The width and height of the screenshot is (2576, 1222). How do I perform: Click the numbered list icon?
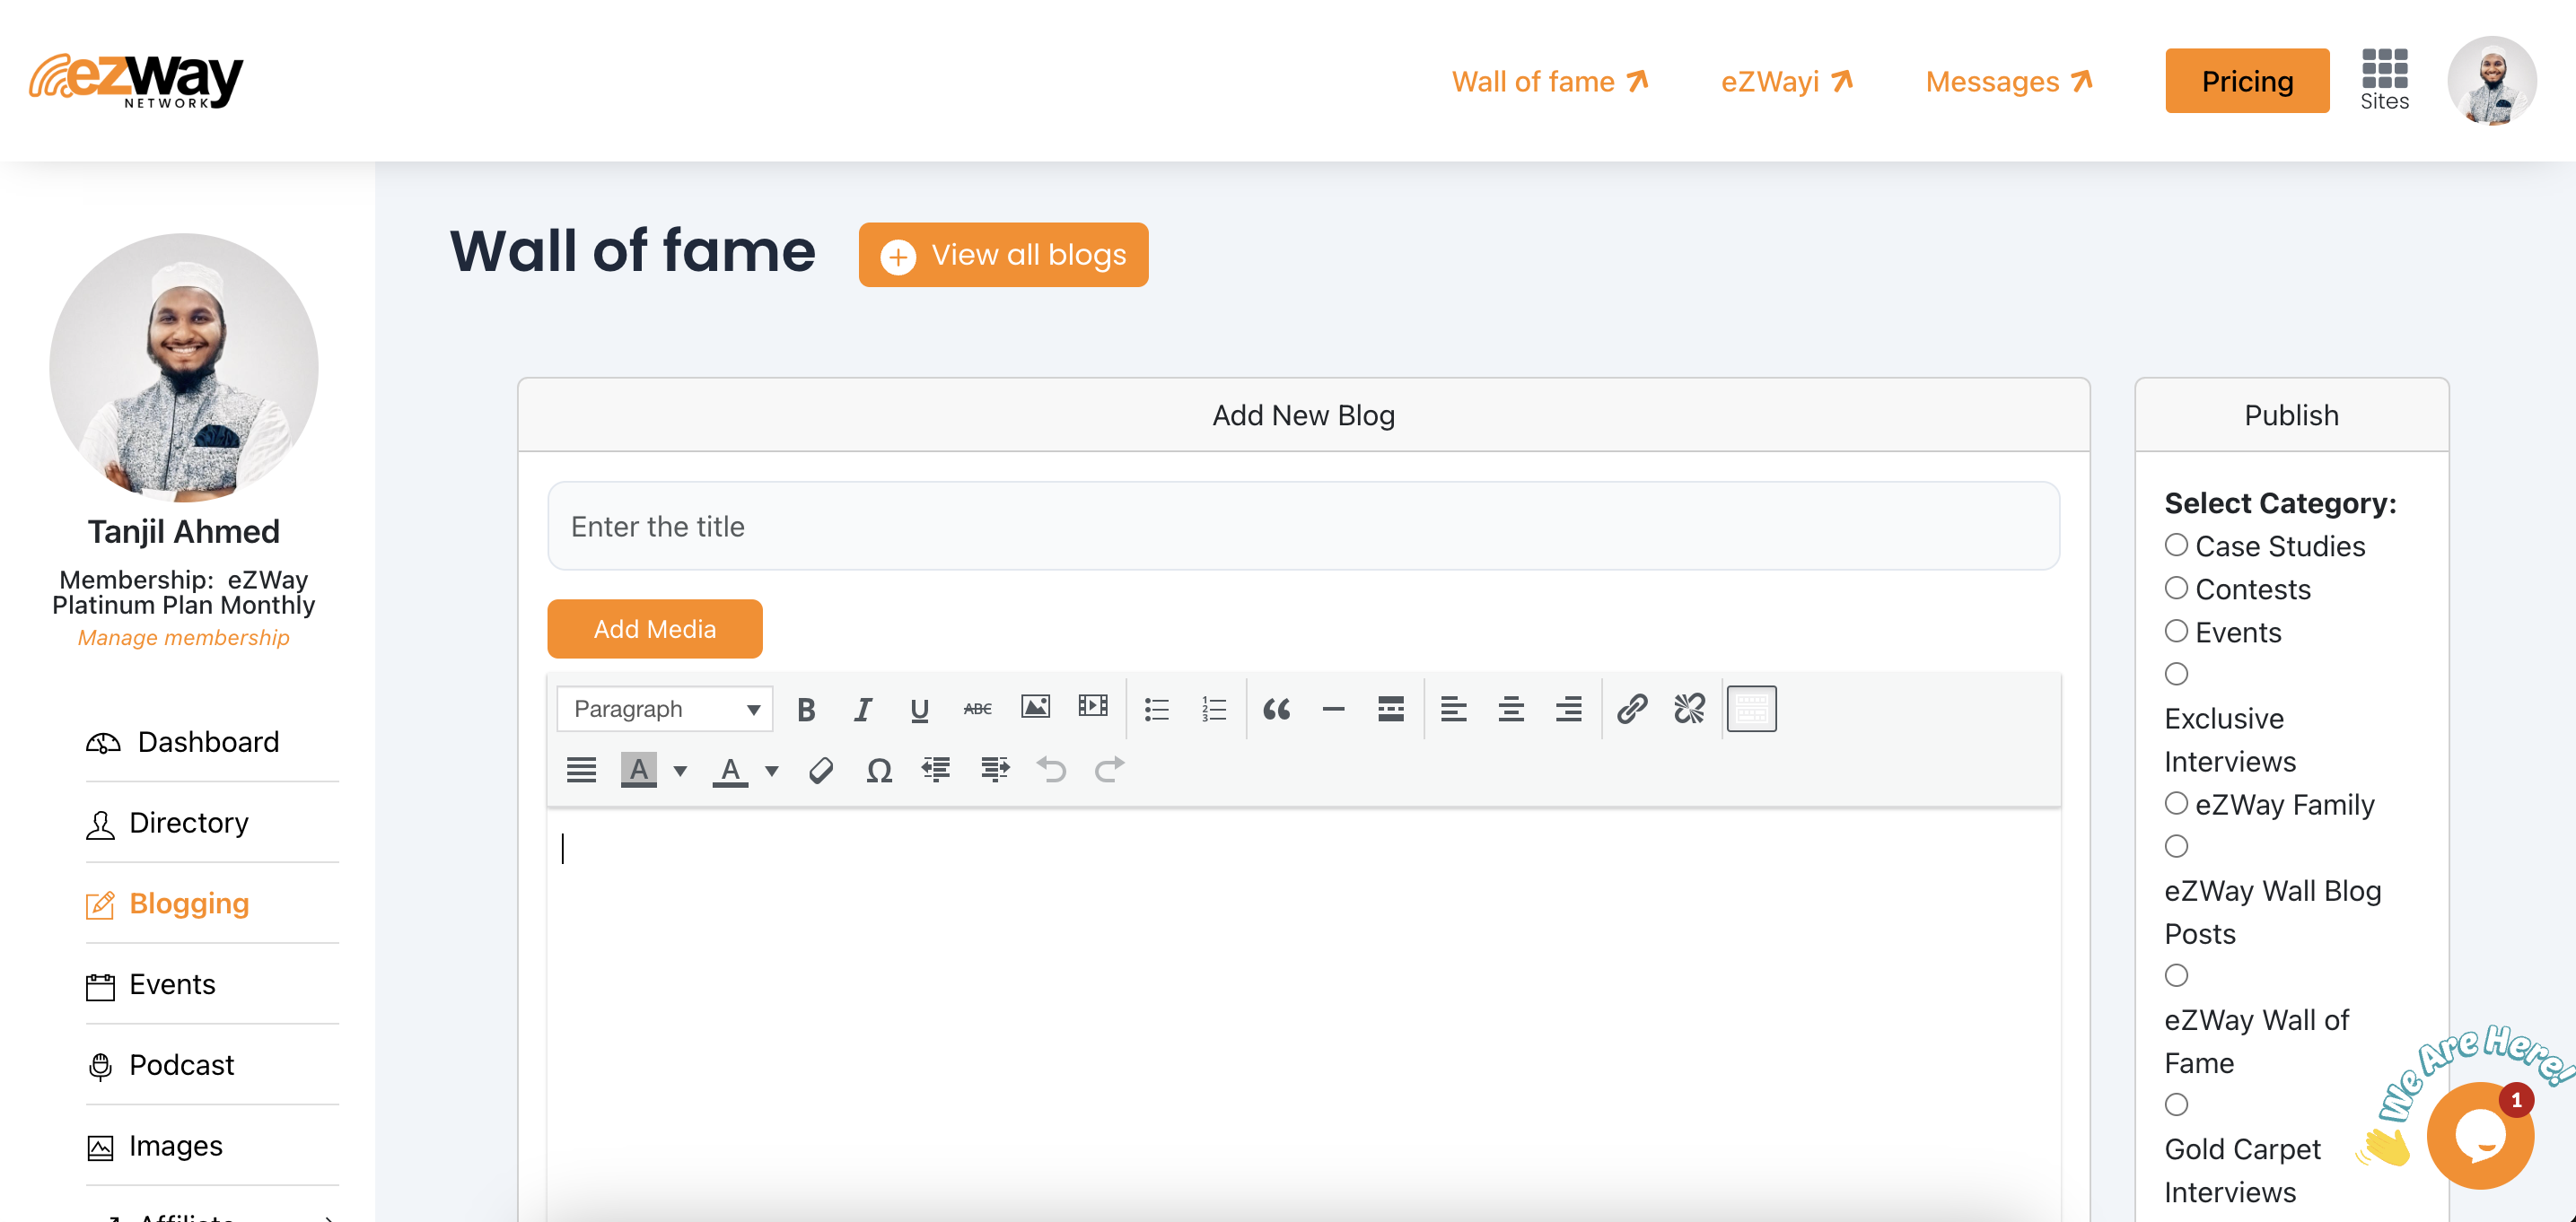tap(1213, 709)
